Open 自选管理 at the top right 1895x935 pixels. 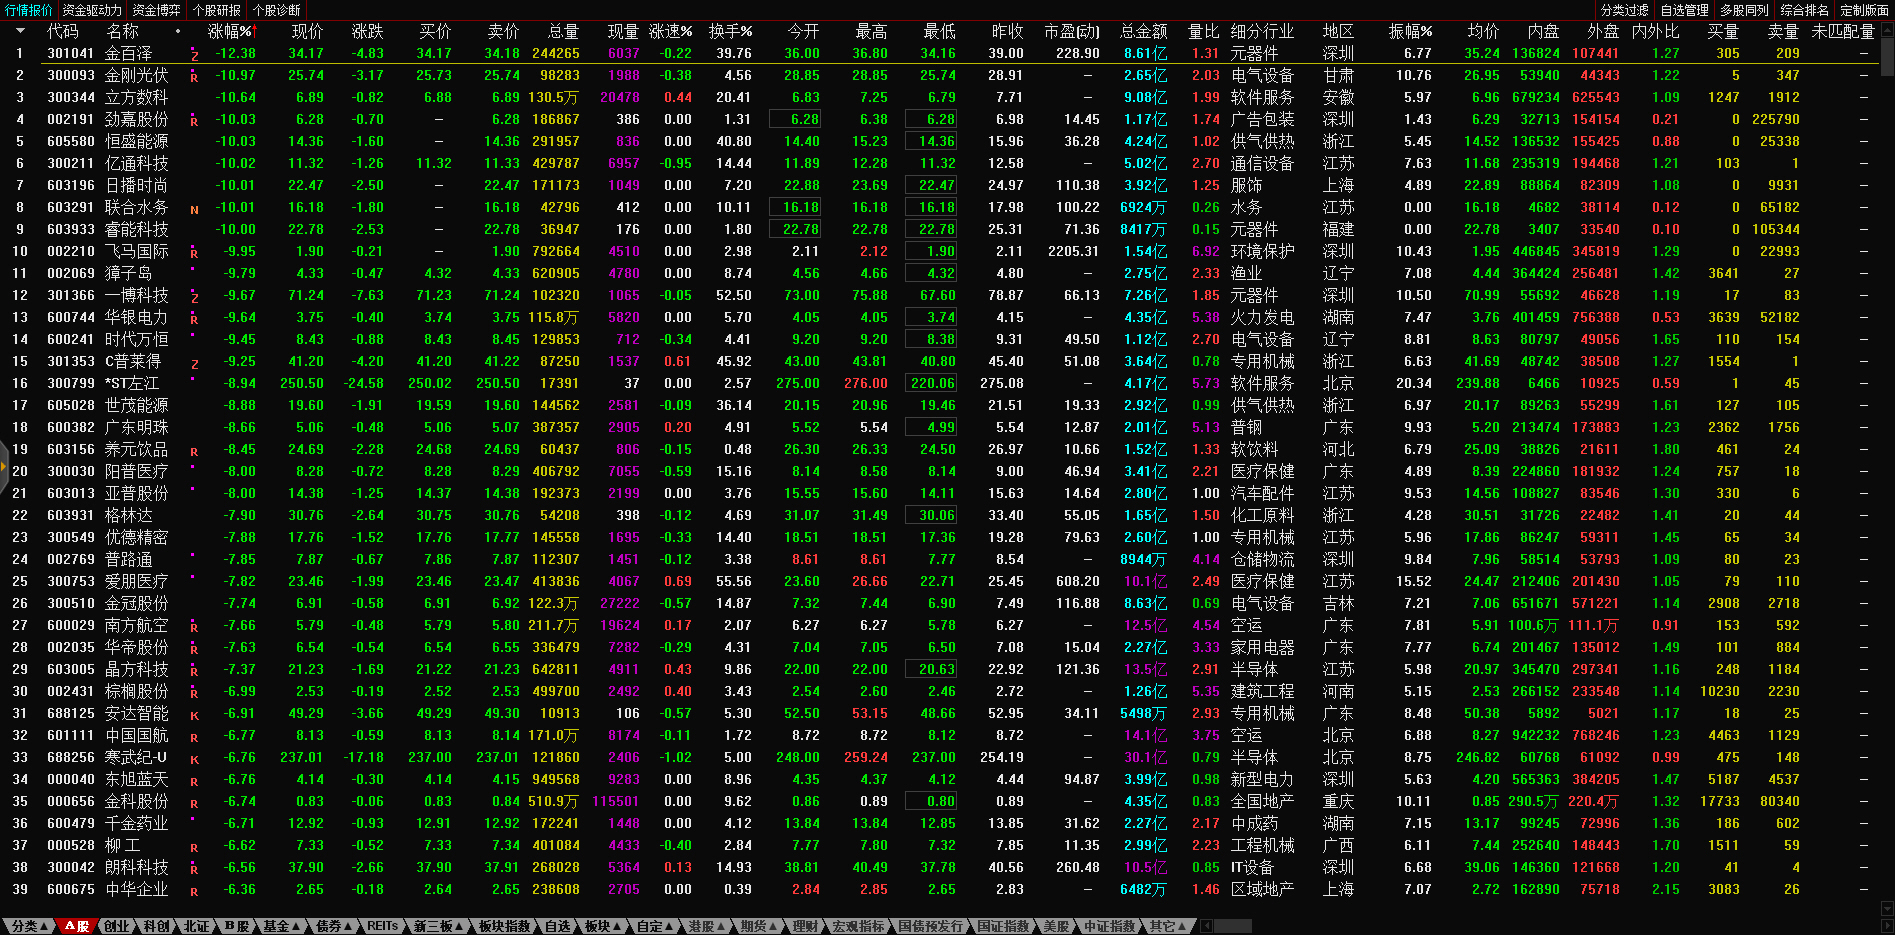[1684, 10]
